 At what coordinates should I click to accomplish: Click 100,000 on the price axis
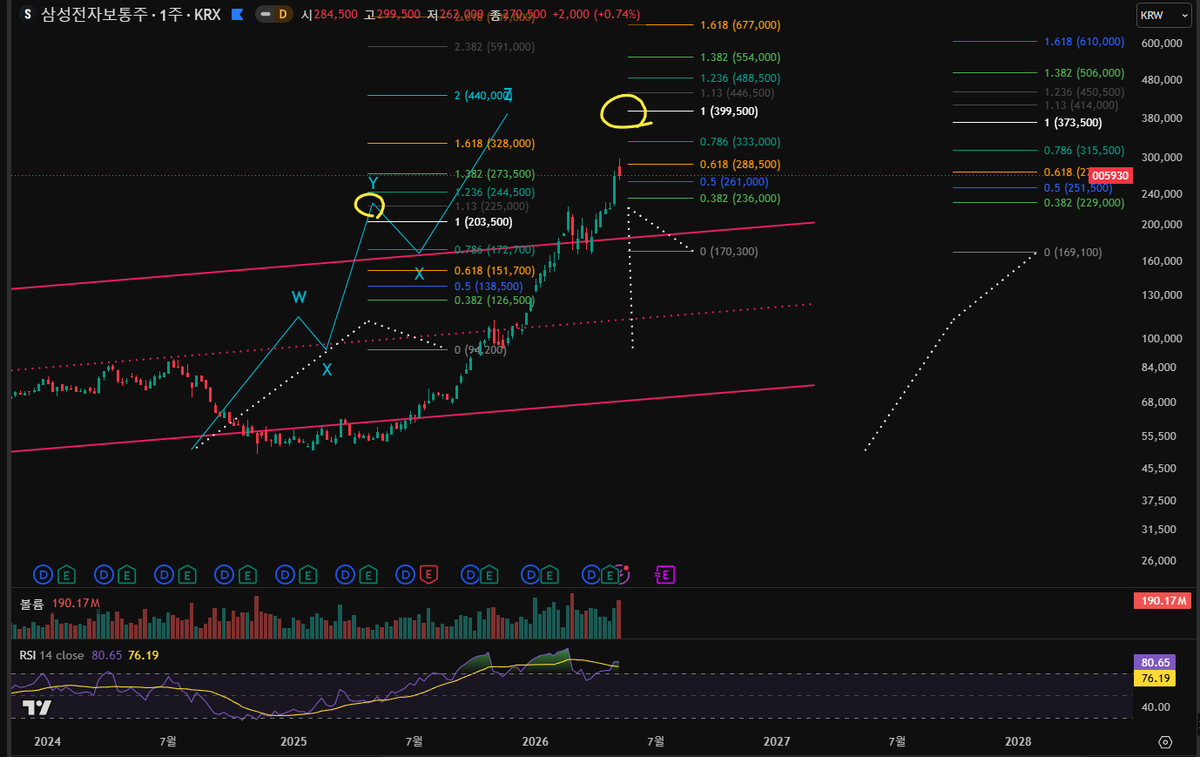(1161, 339)
